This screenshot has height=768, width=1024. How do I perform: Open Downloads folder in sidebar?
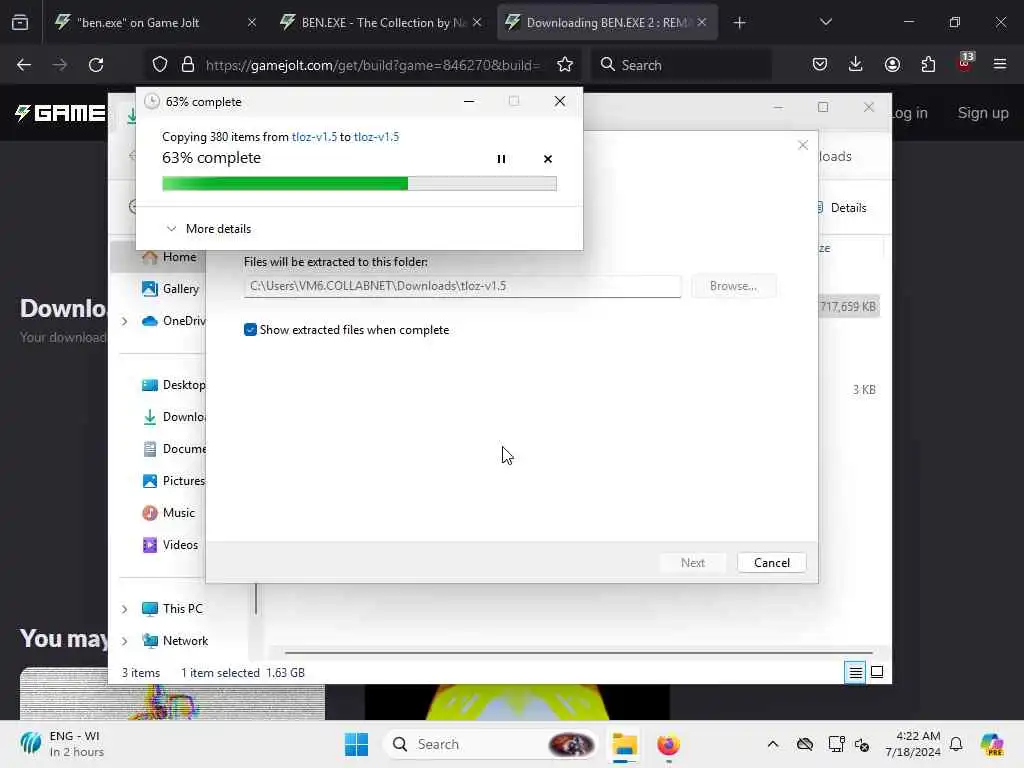pos(173,417)
